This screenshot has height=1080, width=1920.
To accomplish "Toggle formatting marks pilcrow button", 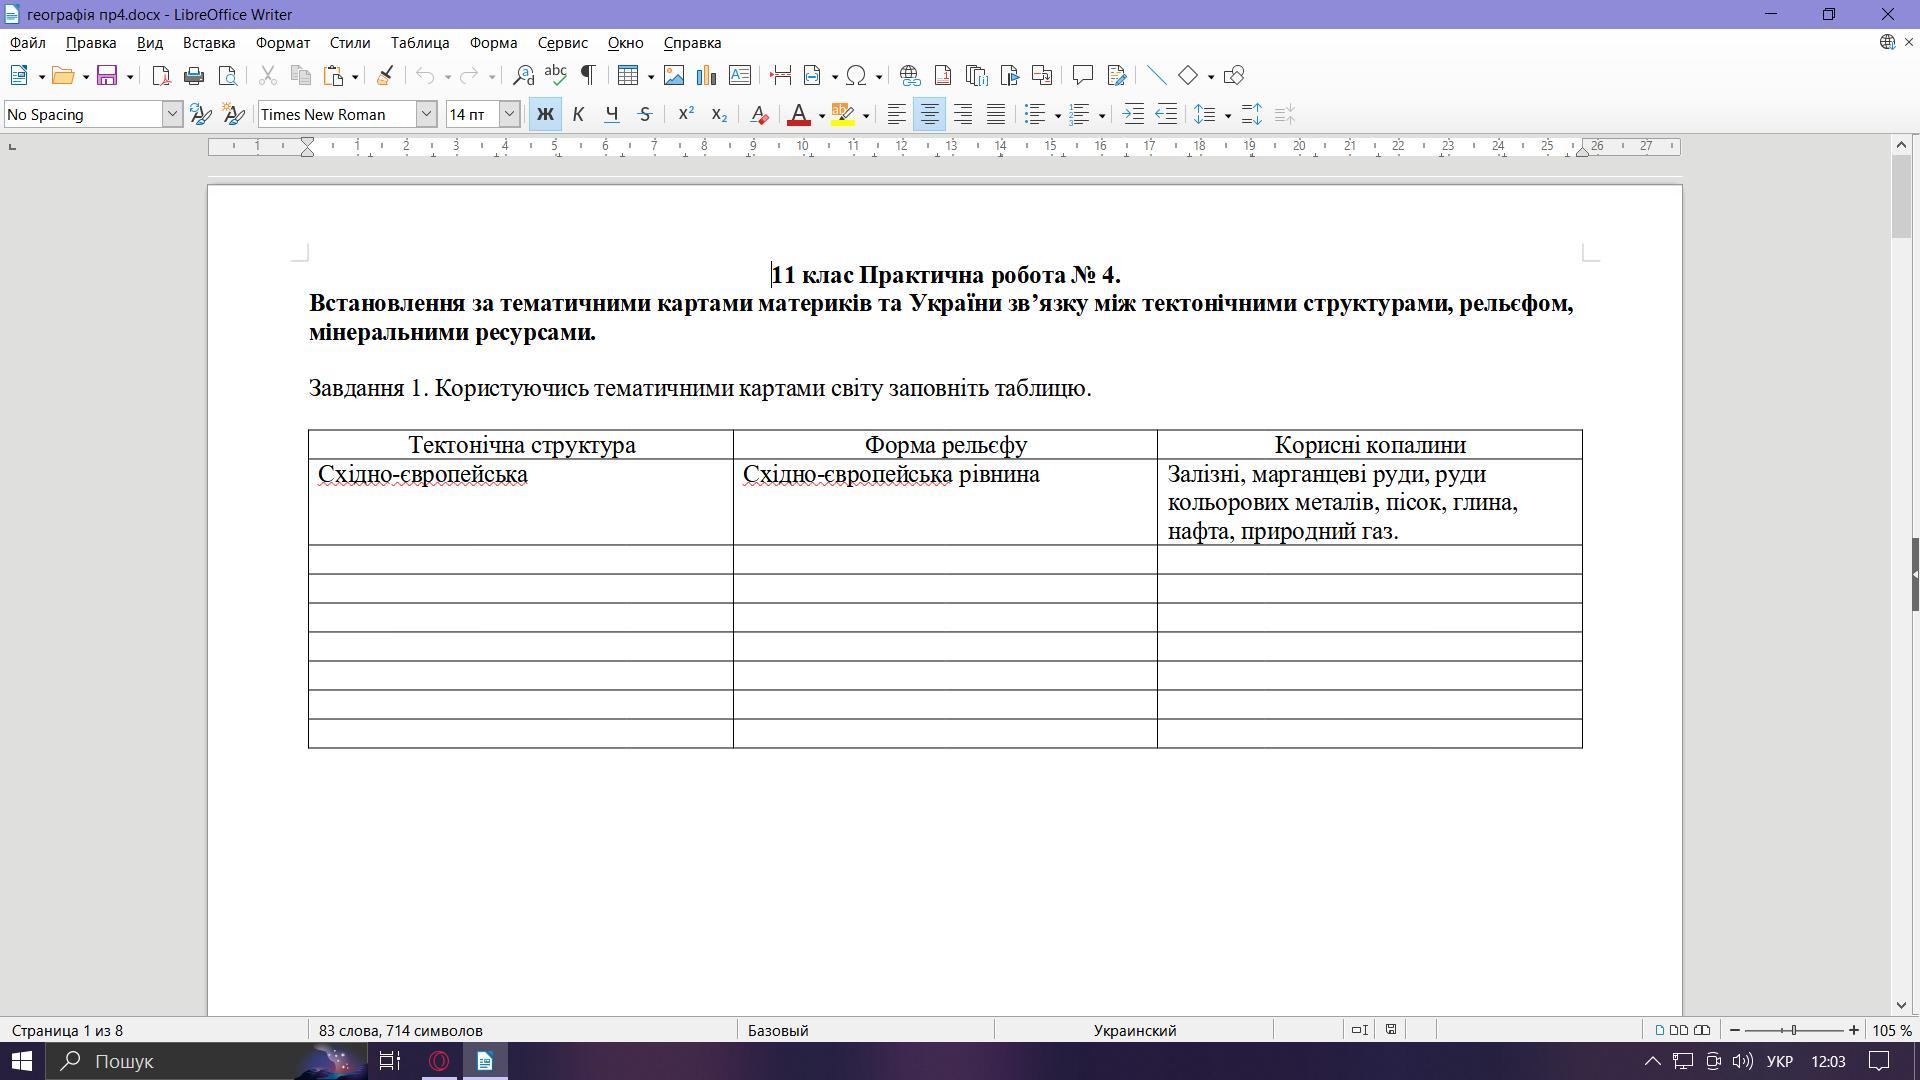I will (588, 76).
